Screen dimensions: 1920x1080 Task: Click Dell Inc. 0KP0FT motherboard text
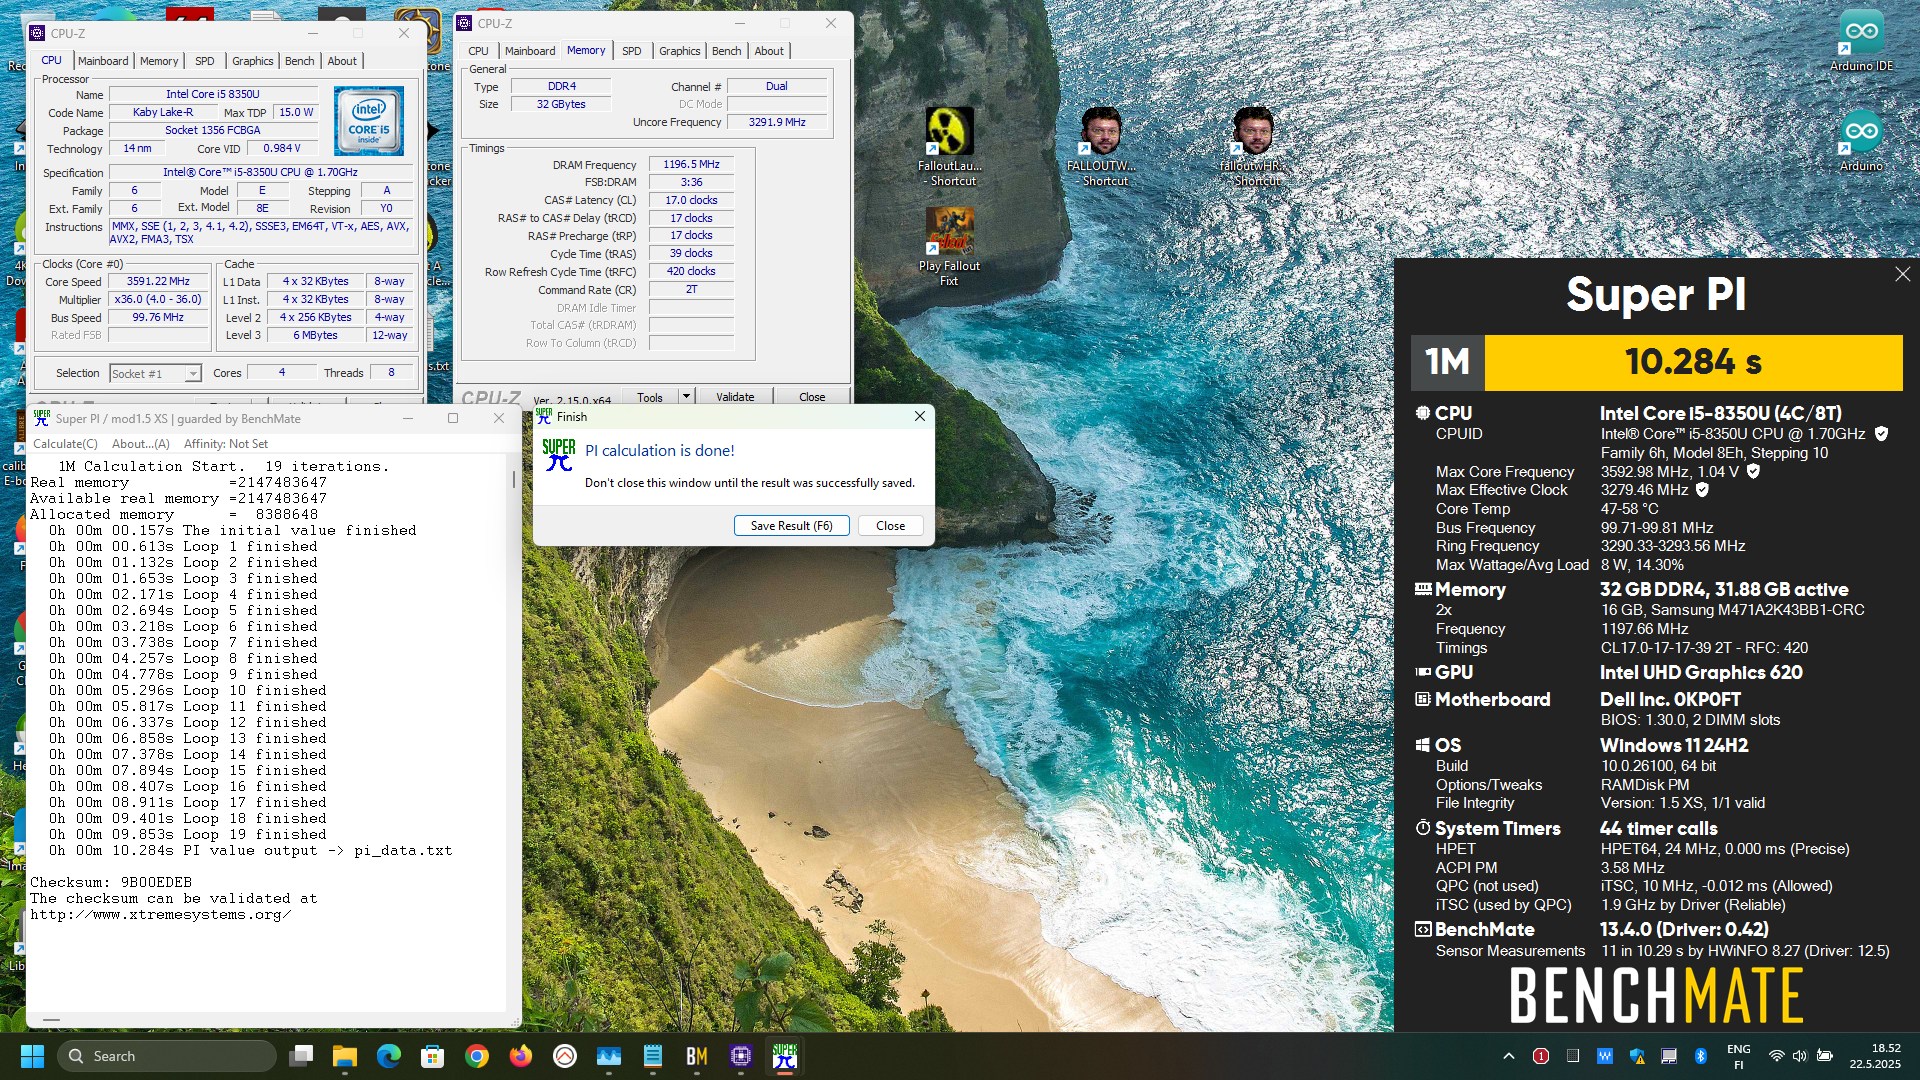(1670, 700)
